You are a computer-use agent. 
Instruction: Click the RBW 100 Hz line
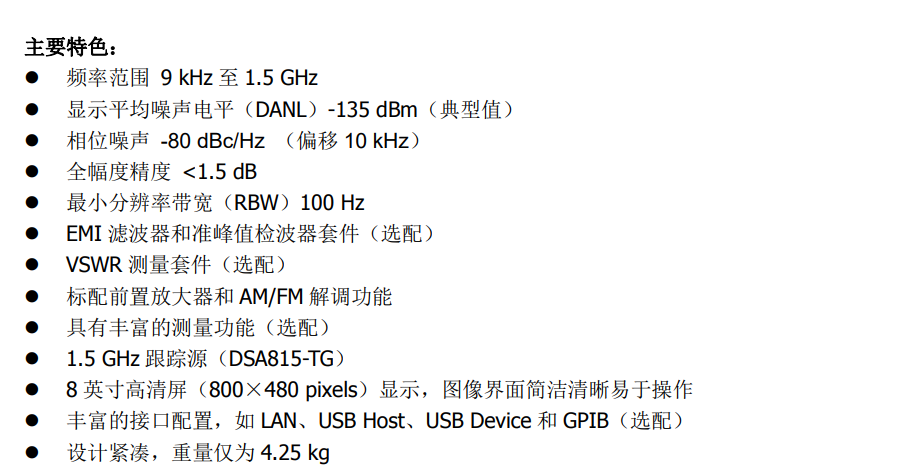(216, 203)
